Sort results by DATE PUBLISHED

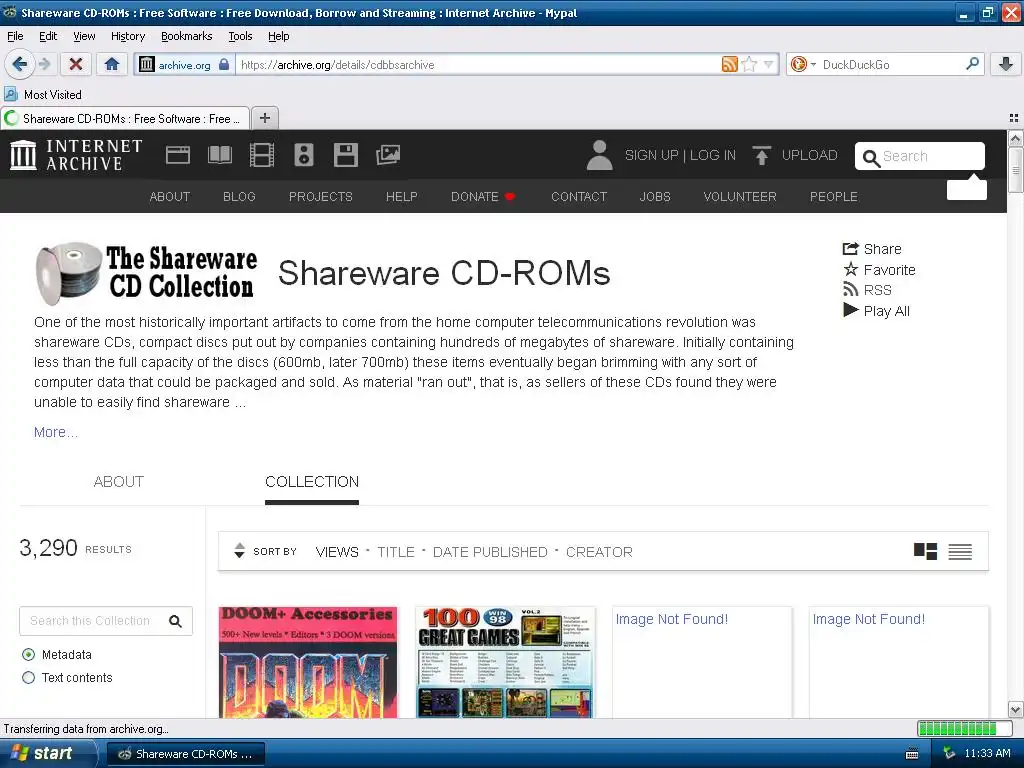pyautogui.click(x=490, y=552)
